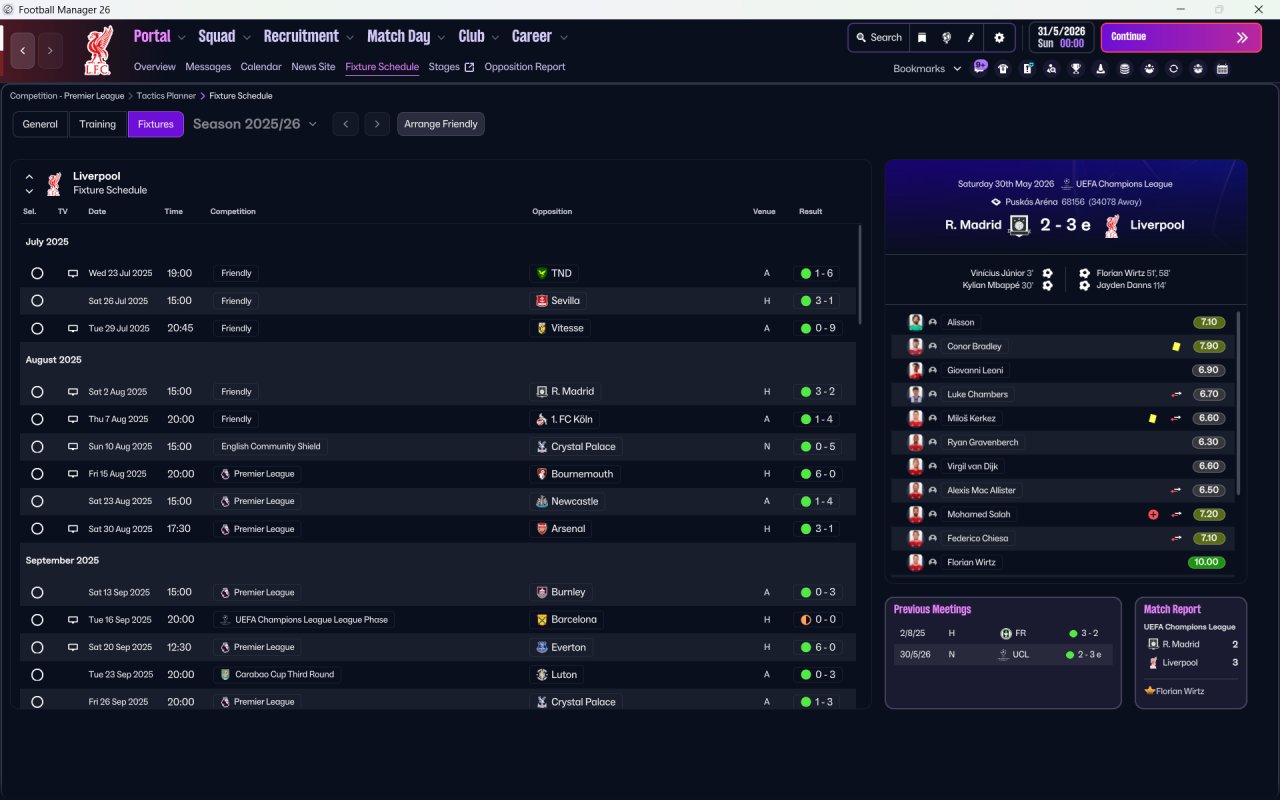Open the Bookmarks dropdown
The image size is (1280, 800).
(x=927, y=69)
